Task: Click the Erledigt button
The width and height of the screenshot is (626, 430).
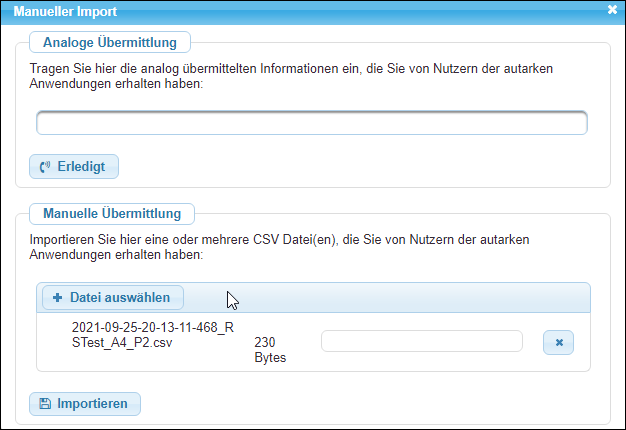Action: coord(74,166)
